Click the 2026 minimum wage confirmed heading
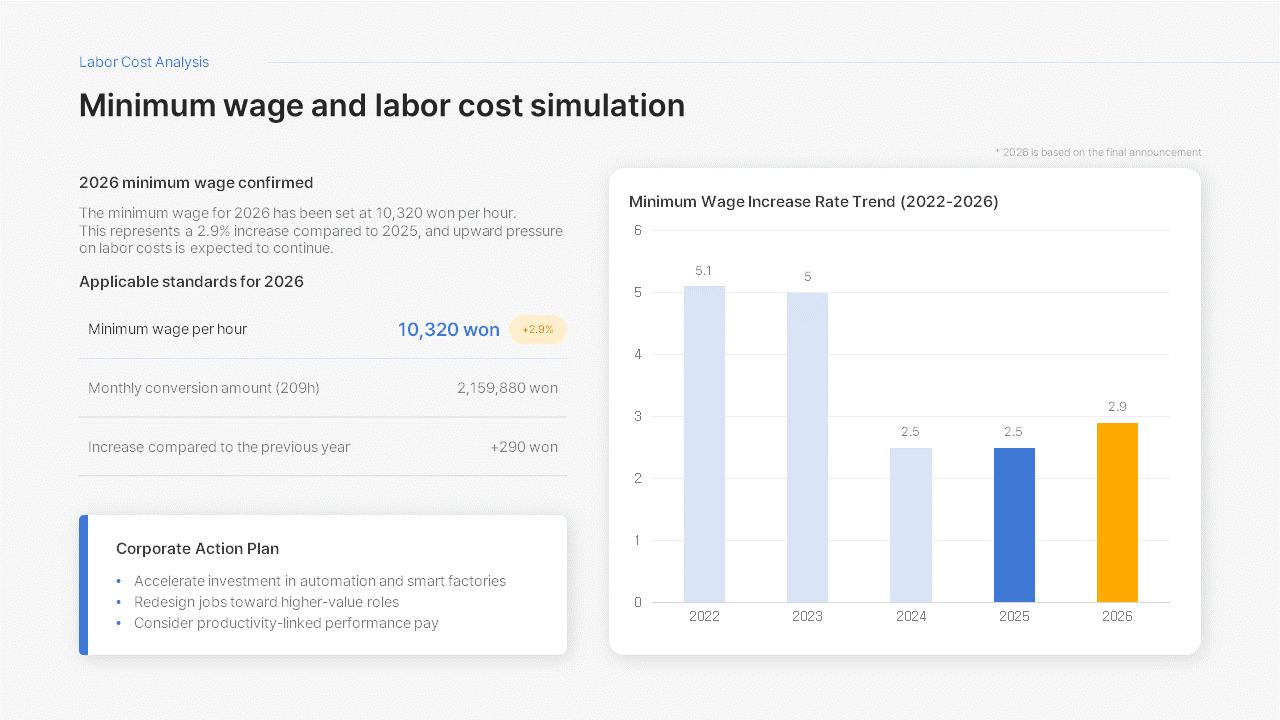This screenshot has width=1280, height=720. pos(196,183)
